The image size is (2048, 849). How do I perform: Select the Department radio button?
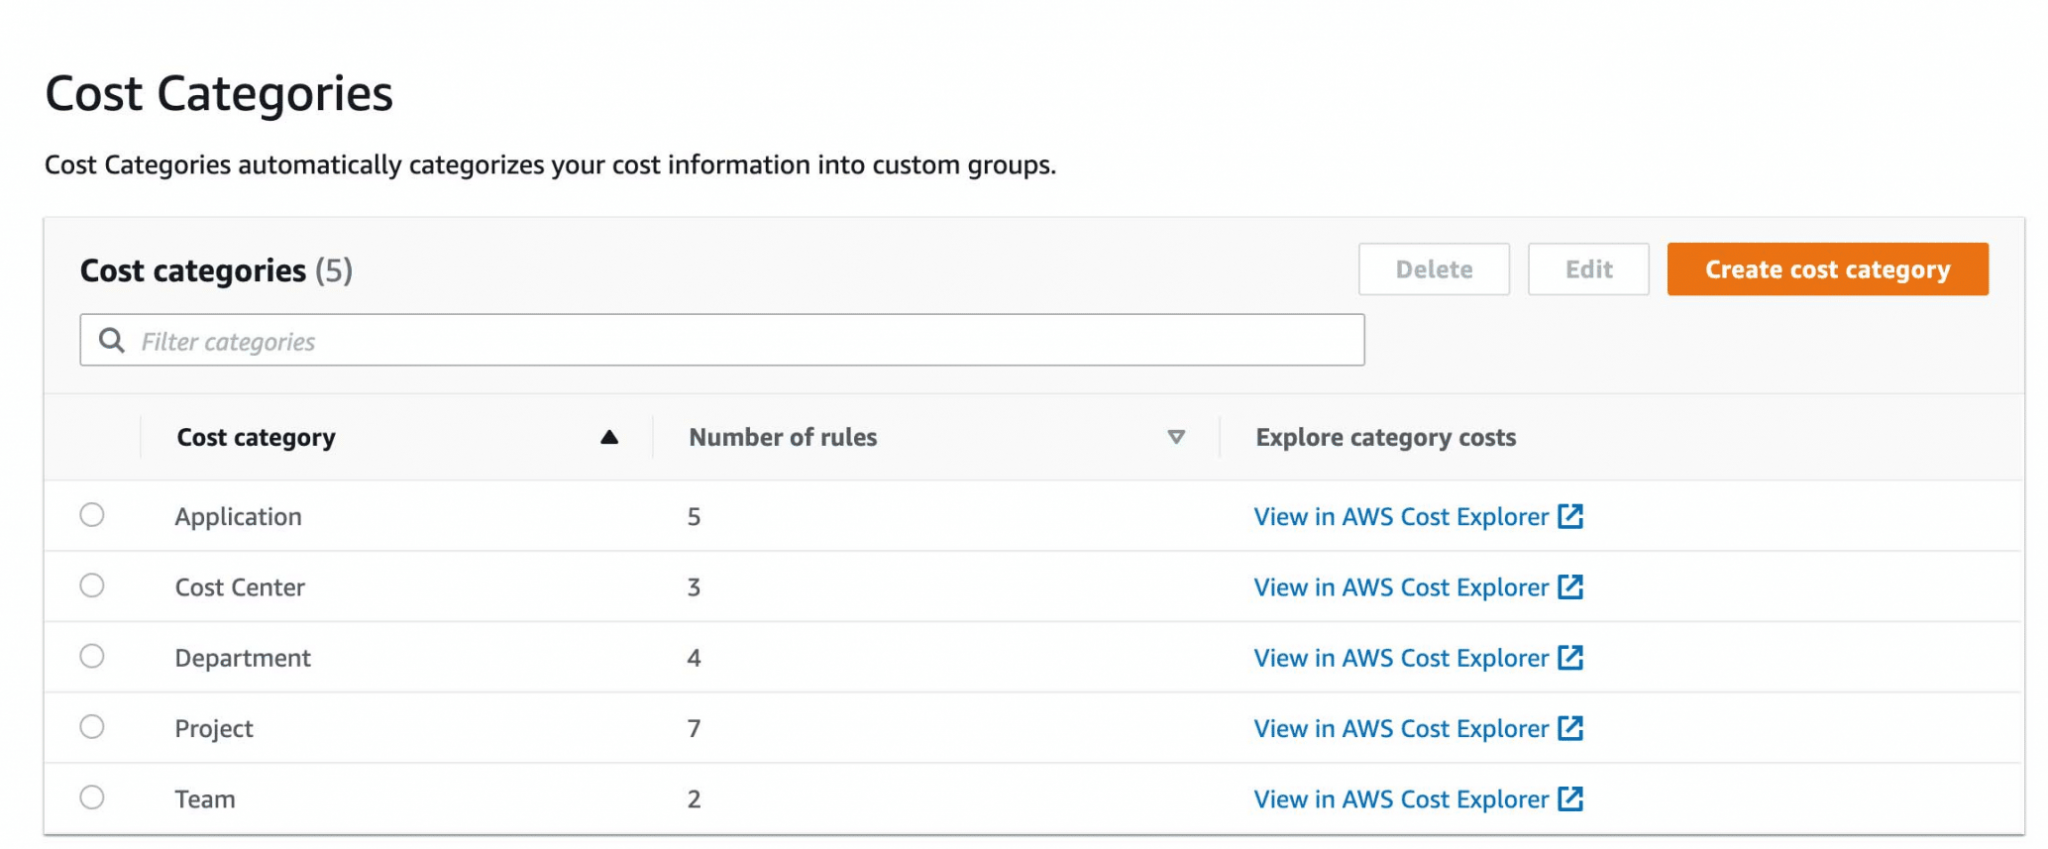tap(92, 656)
